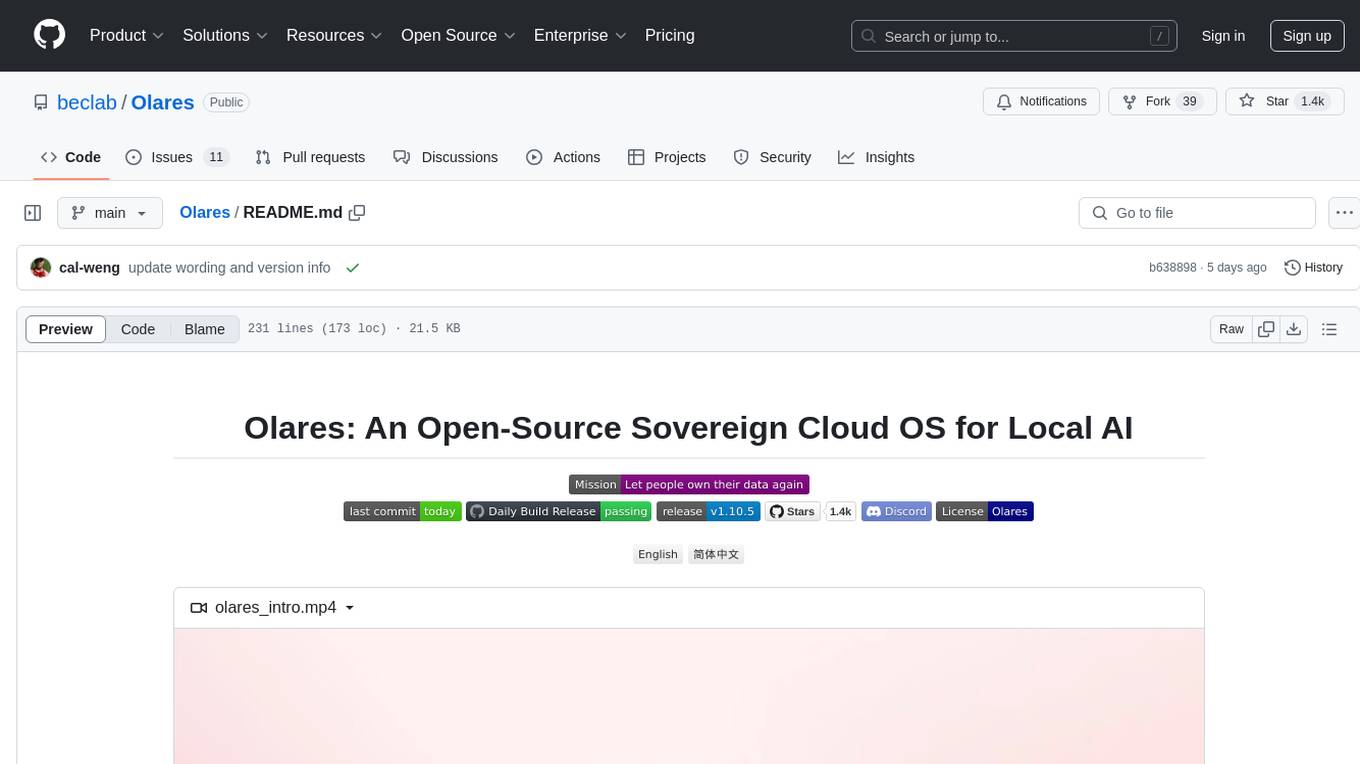The height and width of the screenshot is (764, 1360).
Task: Focus the Search or jump to field
Action: click(x=1013, y=36)
